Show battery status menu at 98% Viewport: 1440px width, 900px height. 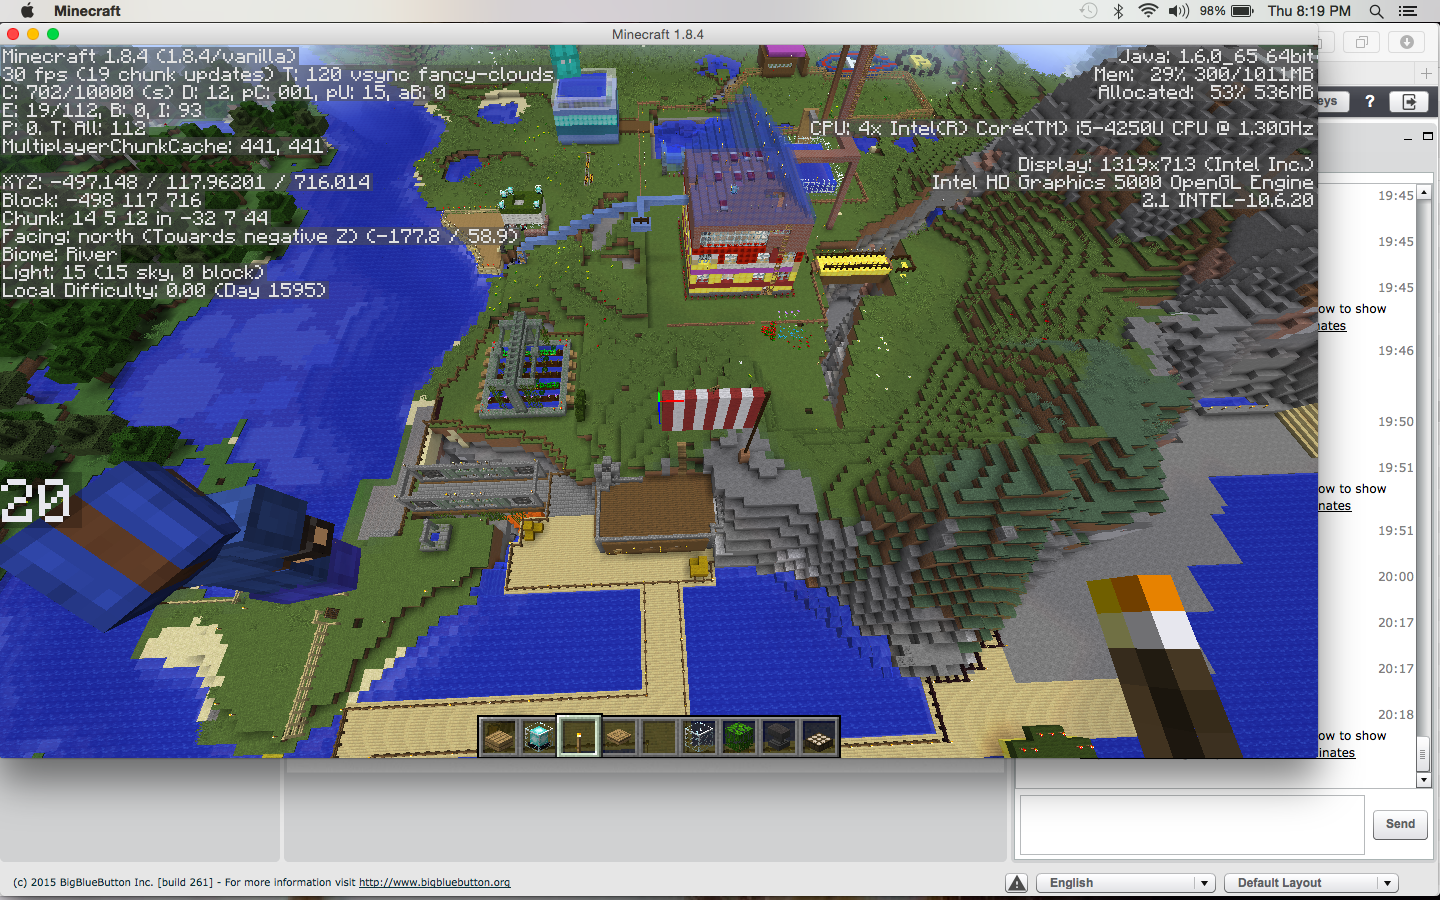[x=1226, y=11]
